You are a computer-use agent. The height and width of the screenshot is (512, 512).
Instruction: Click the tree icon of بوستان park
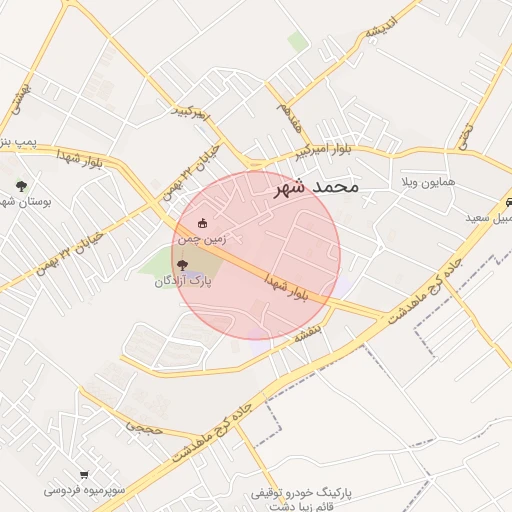(x=21, y=186)
